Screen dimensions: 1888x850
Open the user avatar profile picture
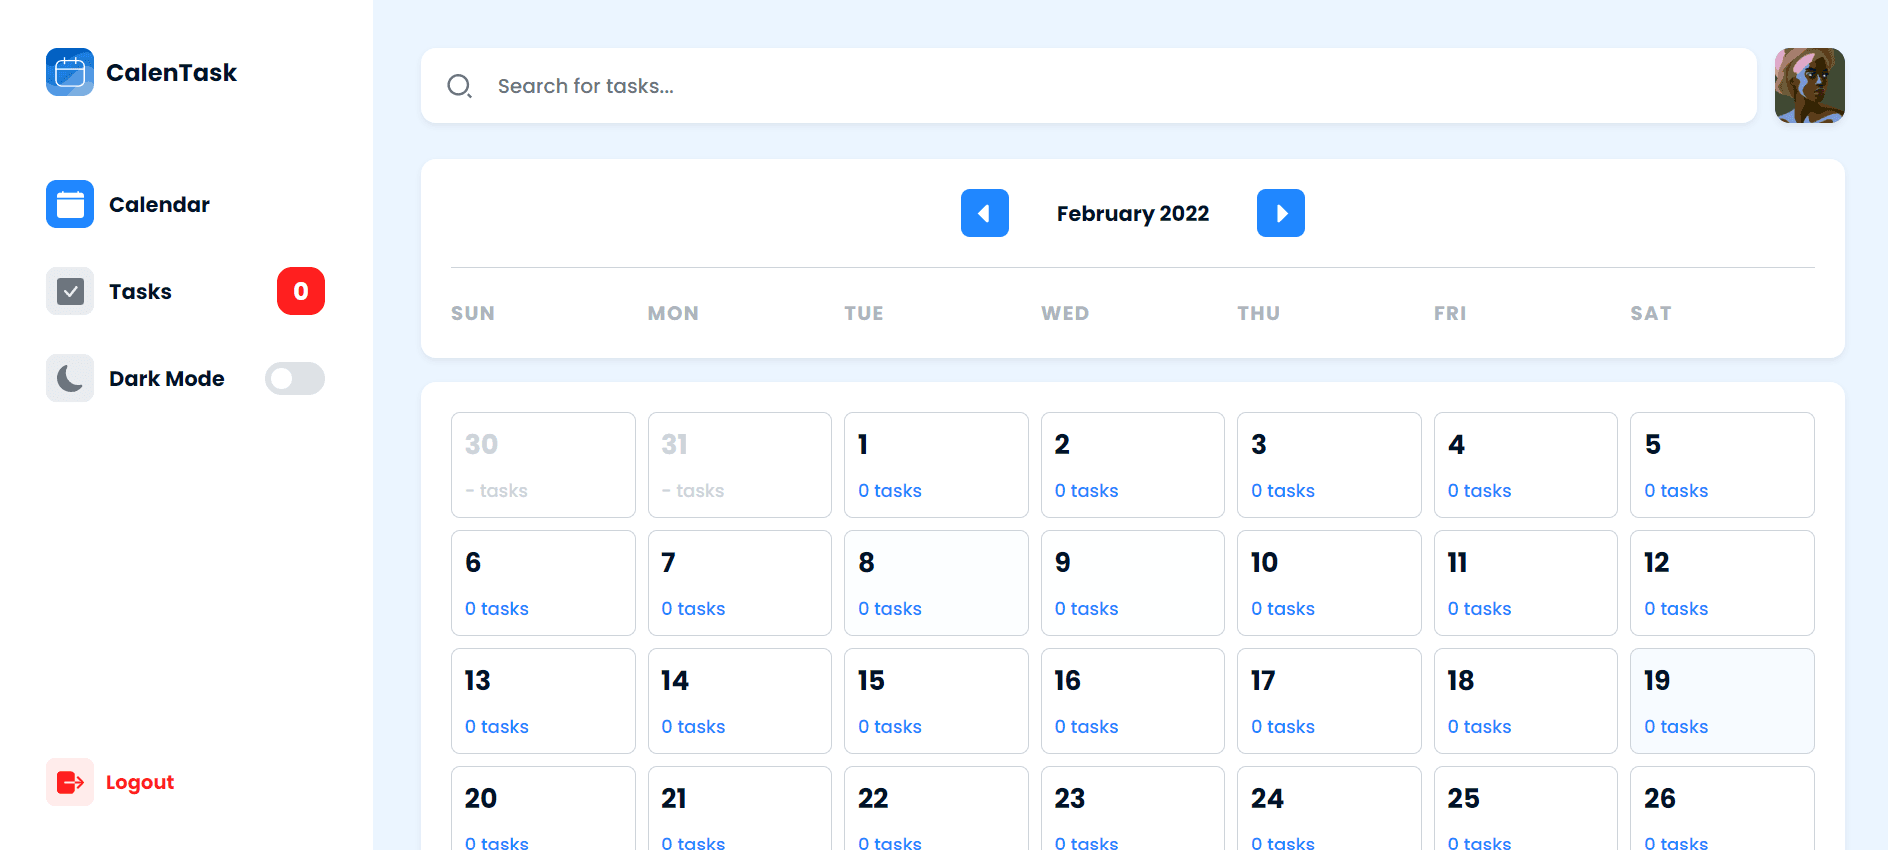pyautogui.click(x=1810, y=86)
